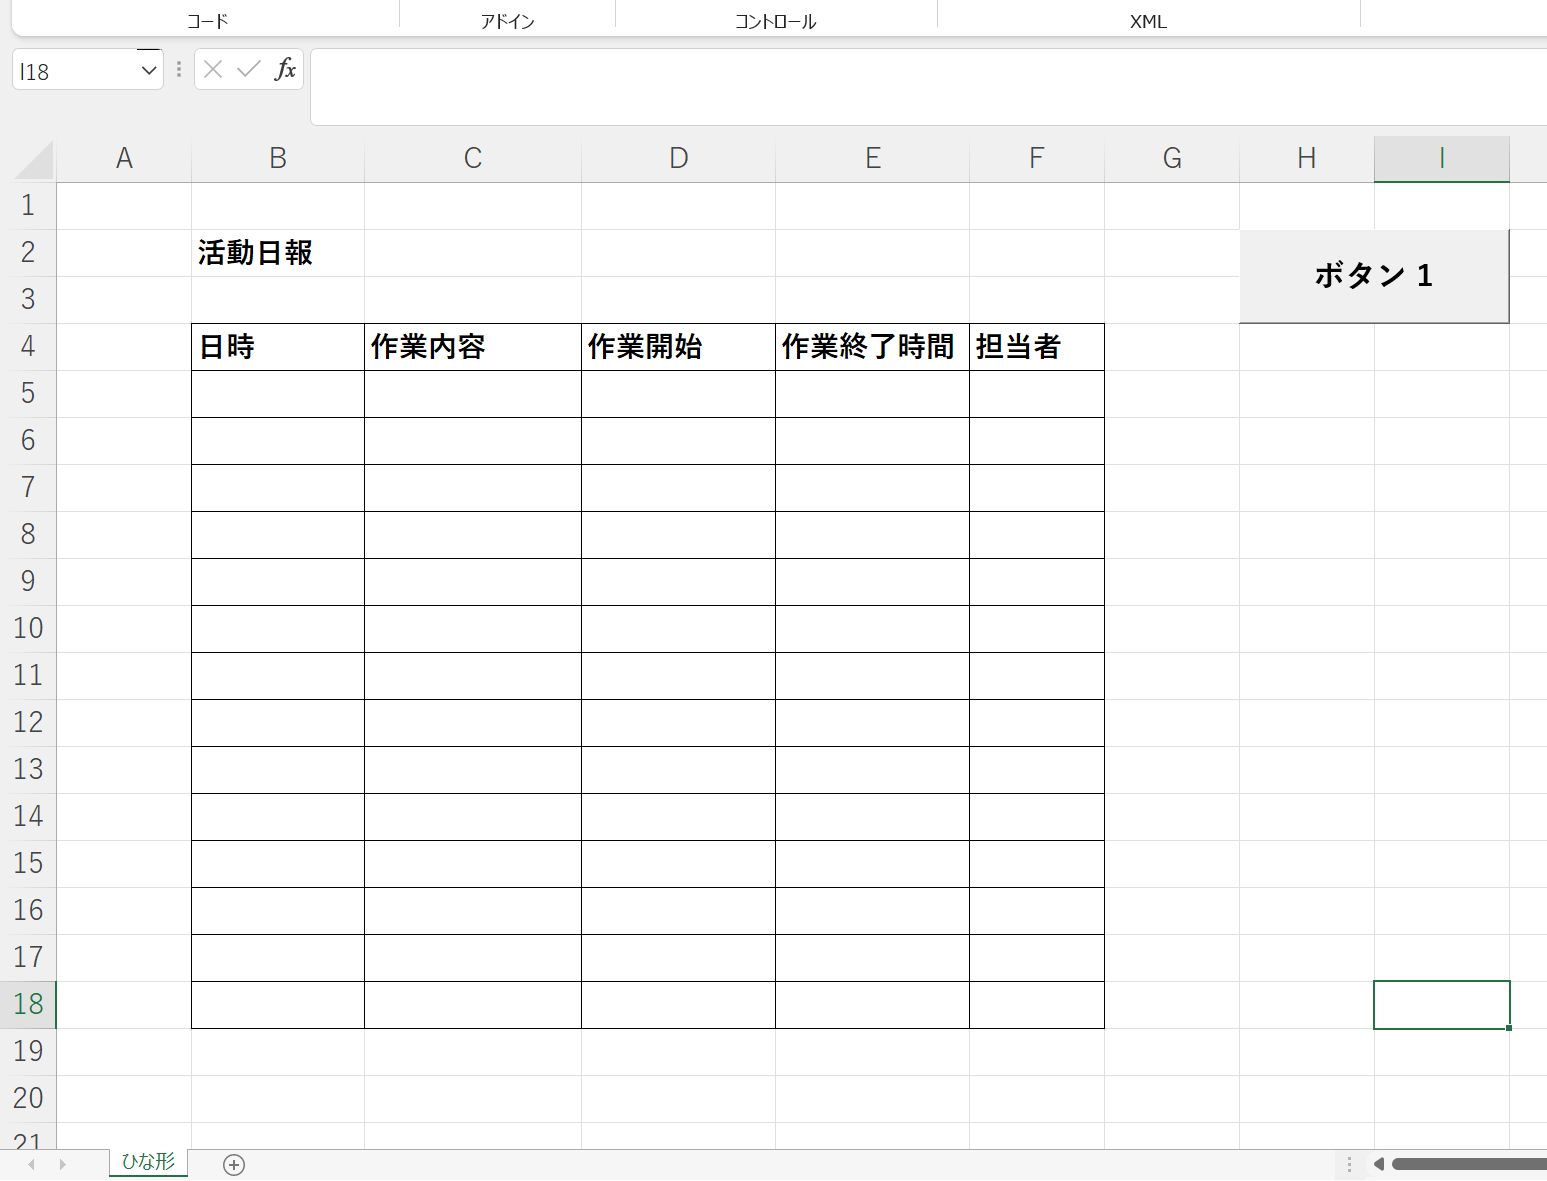Select the 活動日報 title cell

[x=277, y=253]
